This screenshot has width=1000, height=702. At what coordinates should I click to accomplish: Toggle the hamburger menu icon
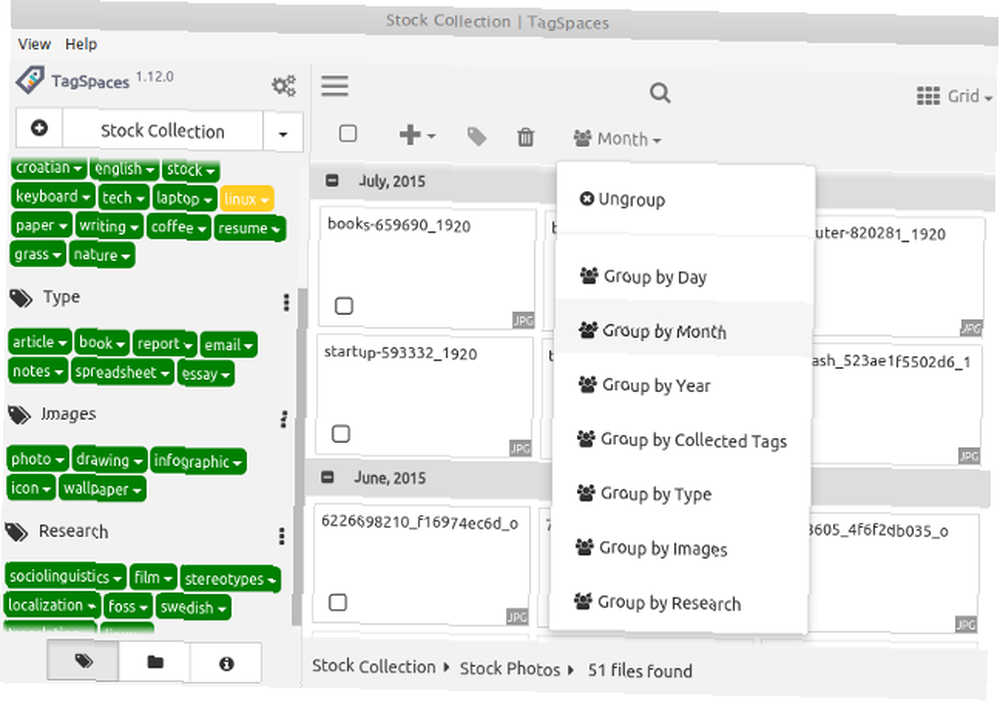pyautogui.click(x=335, y=85)
